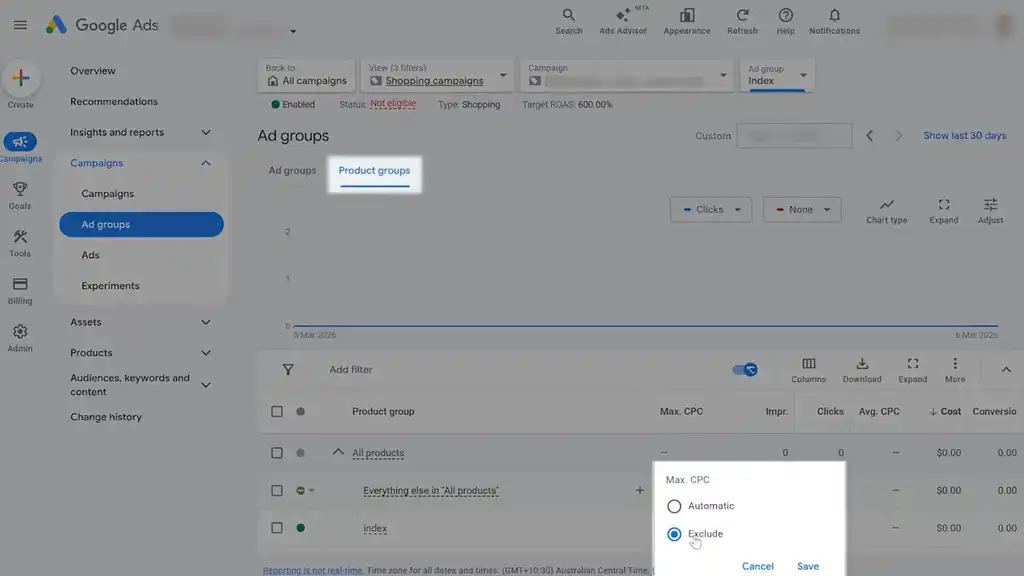Open Change history in the sidebar
This screenshot has width=1024, height=576.
click(106, 417)
